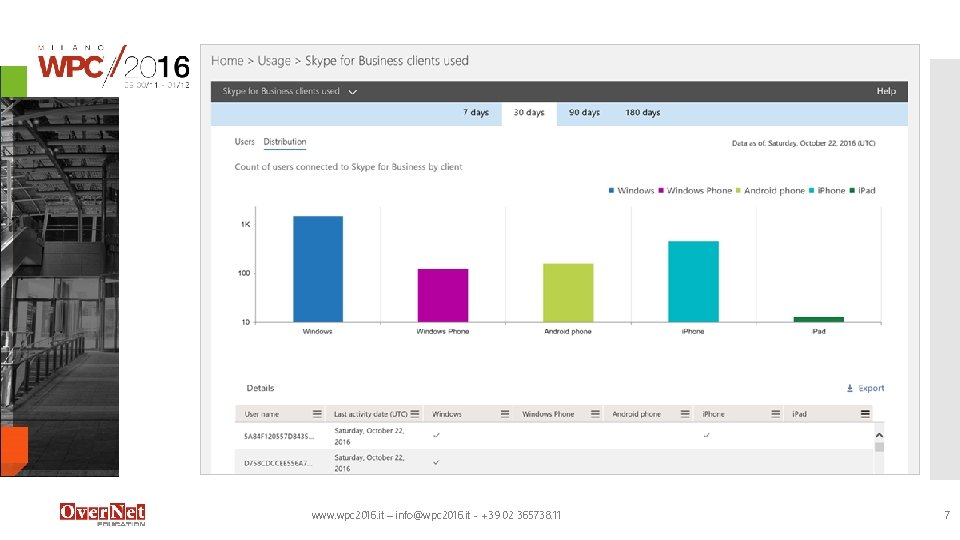960x540 pixels.
Task: Sort by Android phone column header
Action: [x=636, y=414]
